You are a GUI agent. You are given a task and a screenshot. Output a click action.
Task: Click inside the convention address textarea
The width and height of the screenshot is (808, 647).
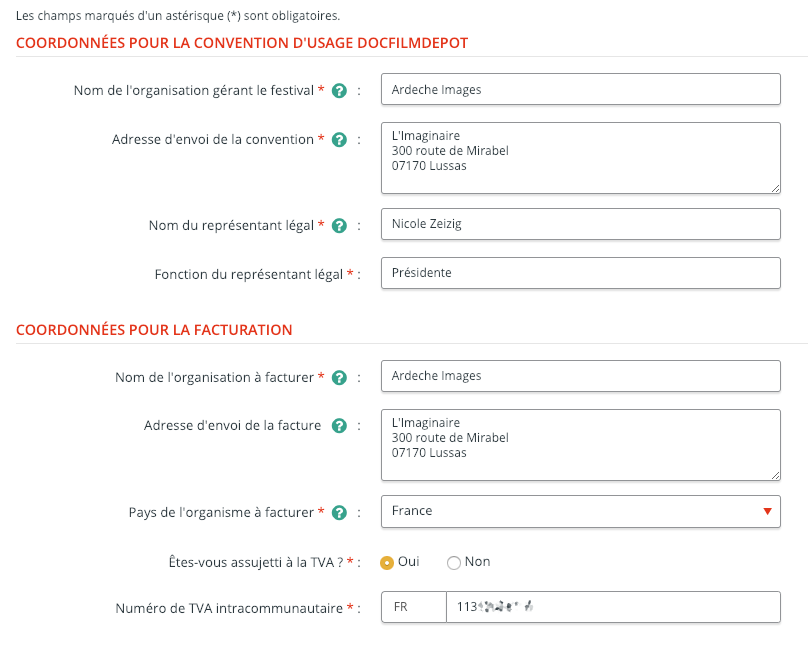[x=580, y=157]
